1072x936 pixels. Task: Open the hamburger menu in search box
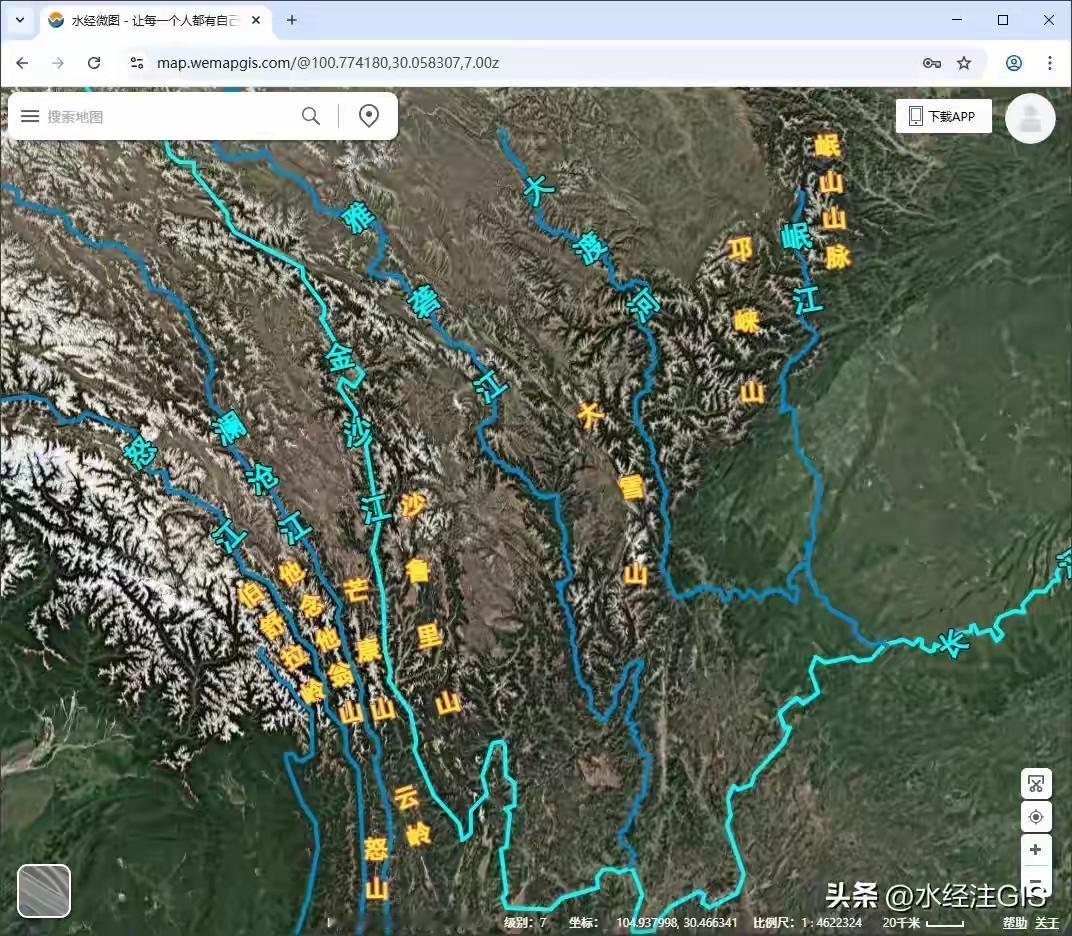(x=30, y=116)
